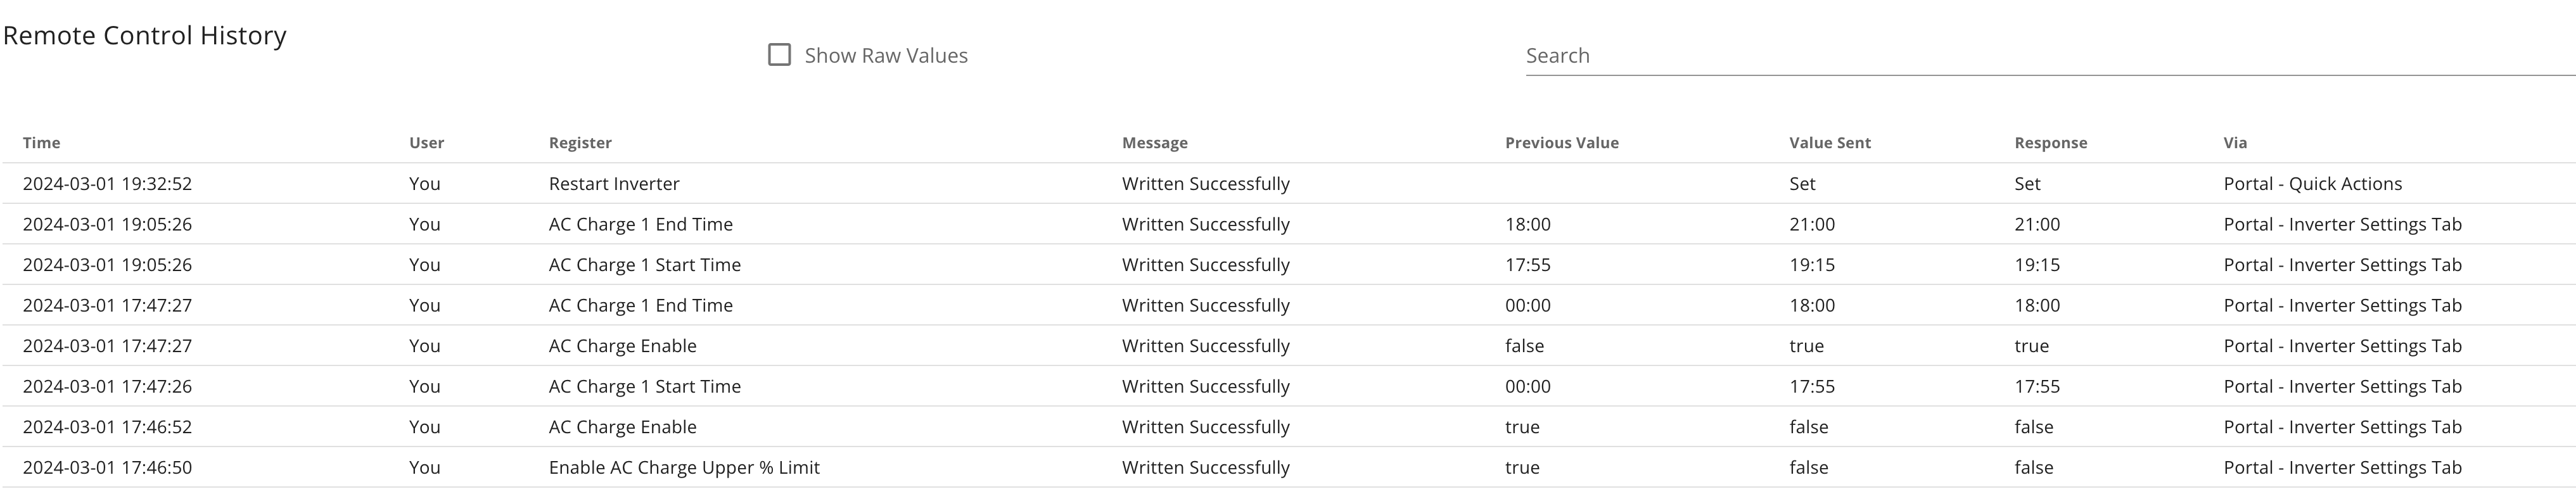The height and width of the screenshot is (494, 2576).
Task: Click the 2024-03-01 17:47:26 timestamp
Action: pyautogui.click(x=107, y=387)
